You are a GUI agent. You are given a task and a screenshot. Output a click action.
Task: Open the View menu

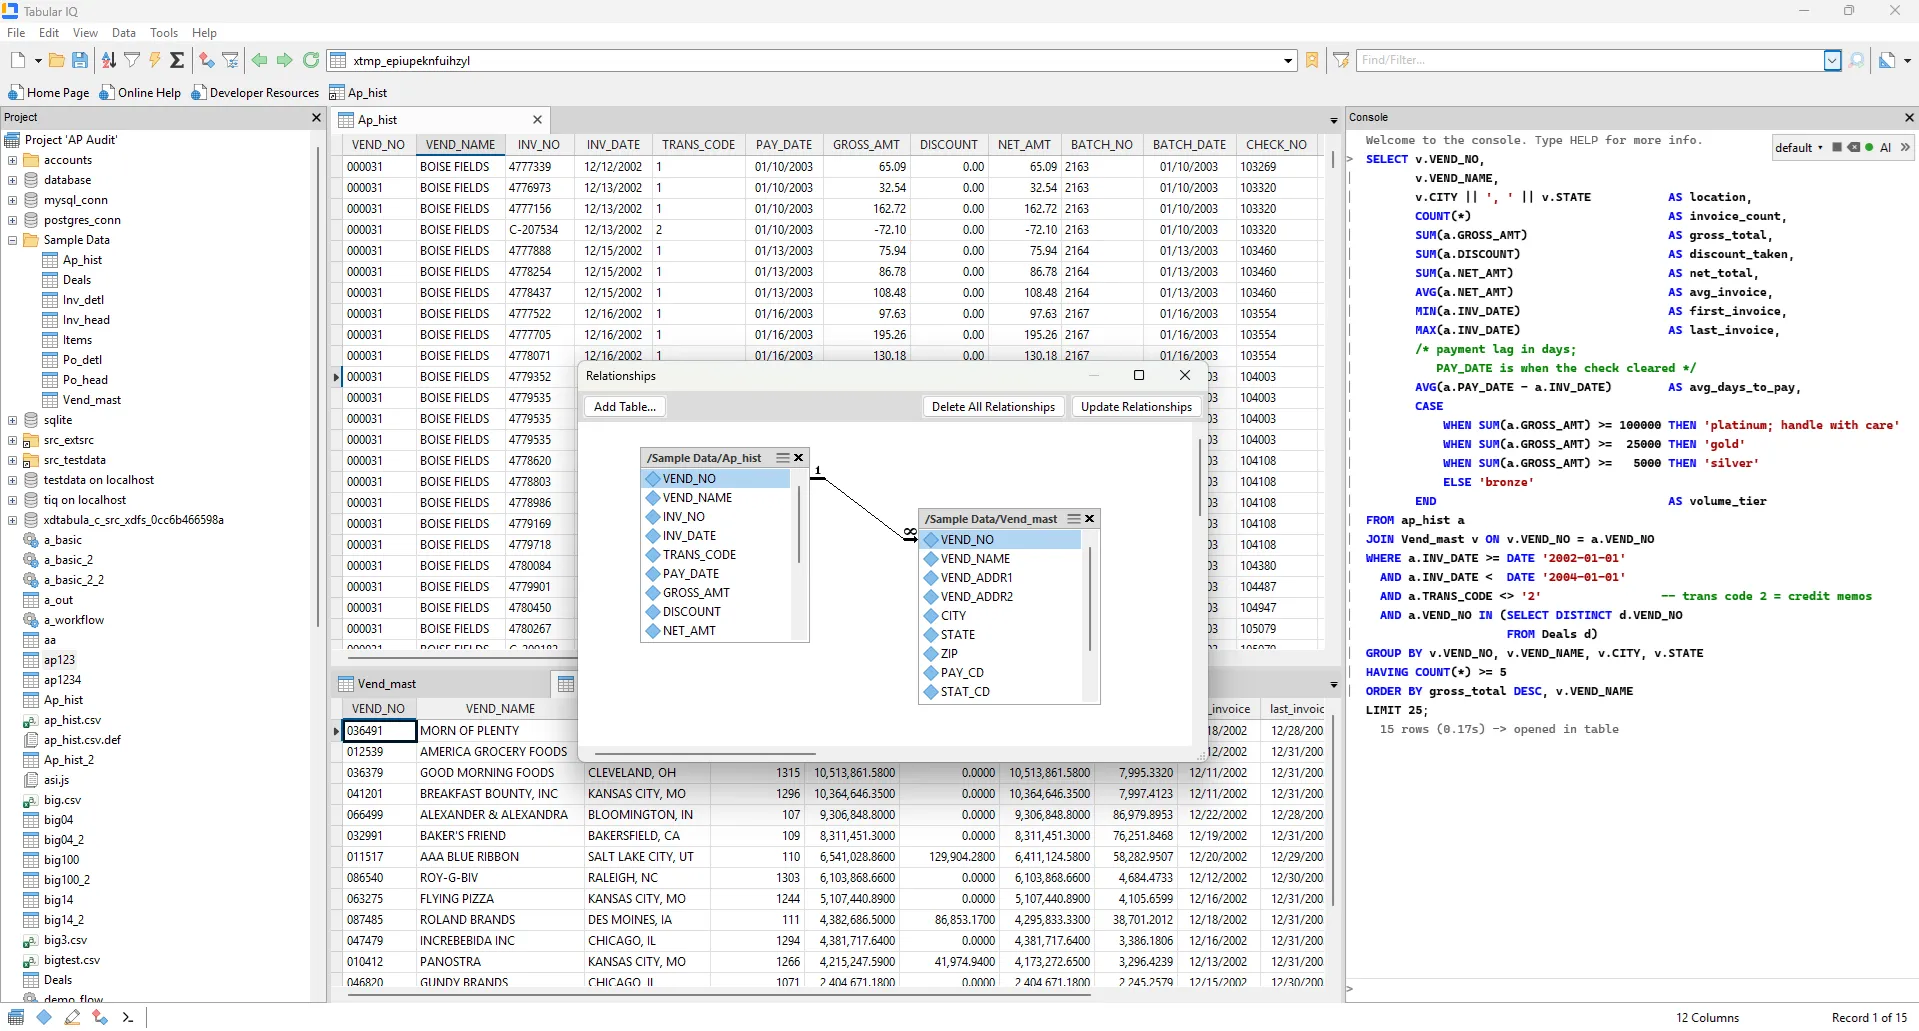86,33
